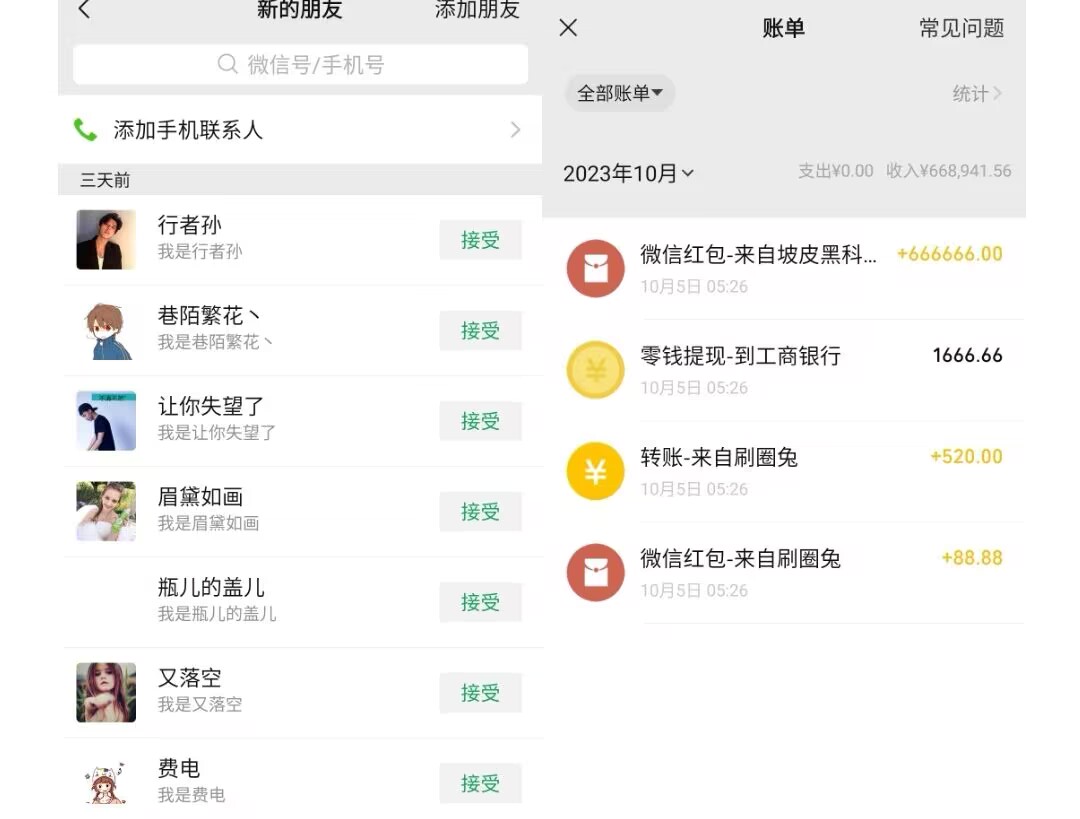Open the 全部账单 filter dropdown

(x=619, y=92)
